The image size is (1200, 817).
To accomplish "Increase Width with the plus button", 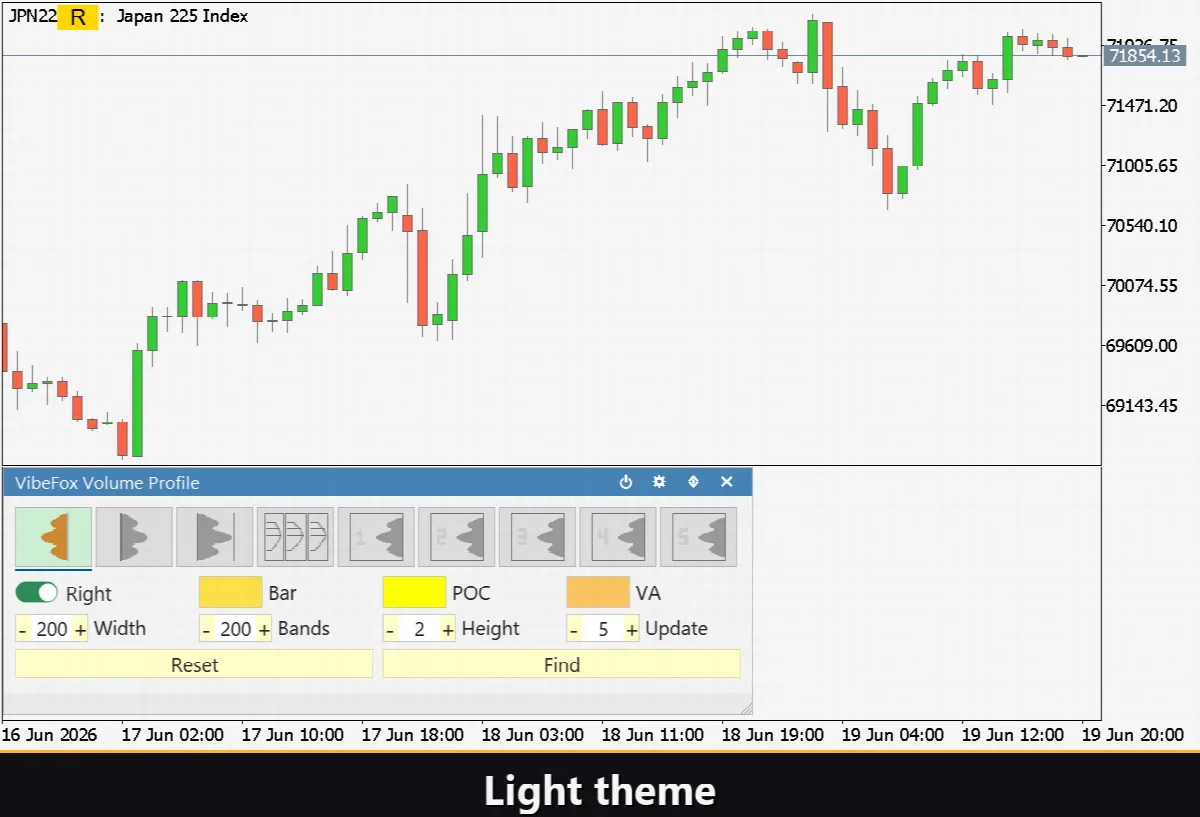I will 81,629.
